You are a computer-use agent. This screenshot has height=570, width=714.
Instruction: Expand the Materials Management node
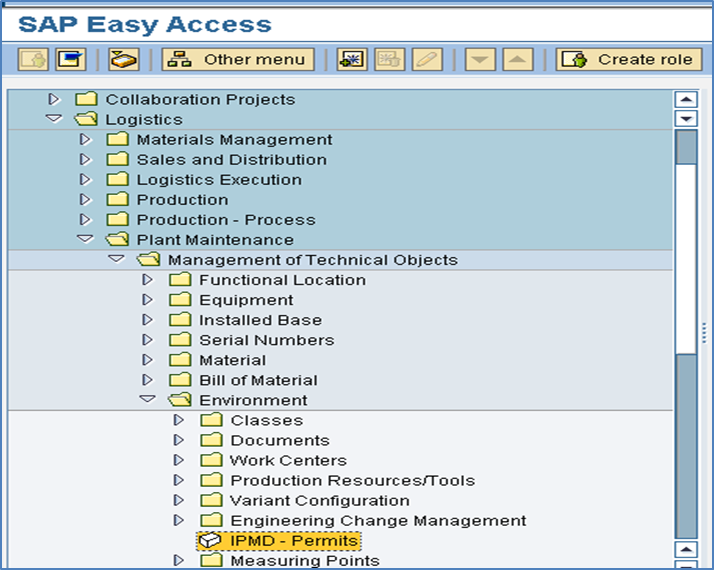(85, 139)
